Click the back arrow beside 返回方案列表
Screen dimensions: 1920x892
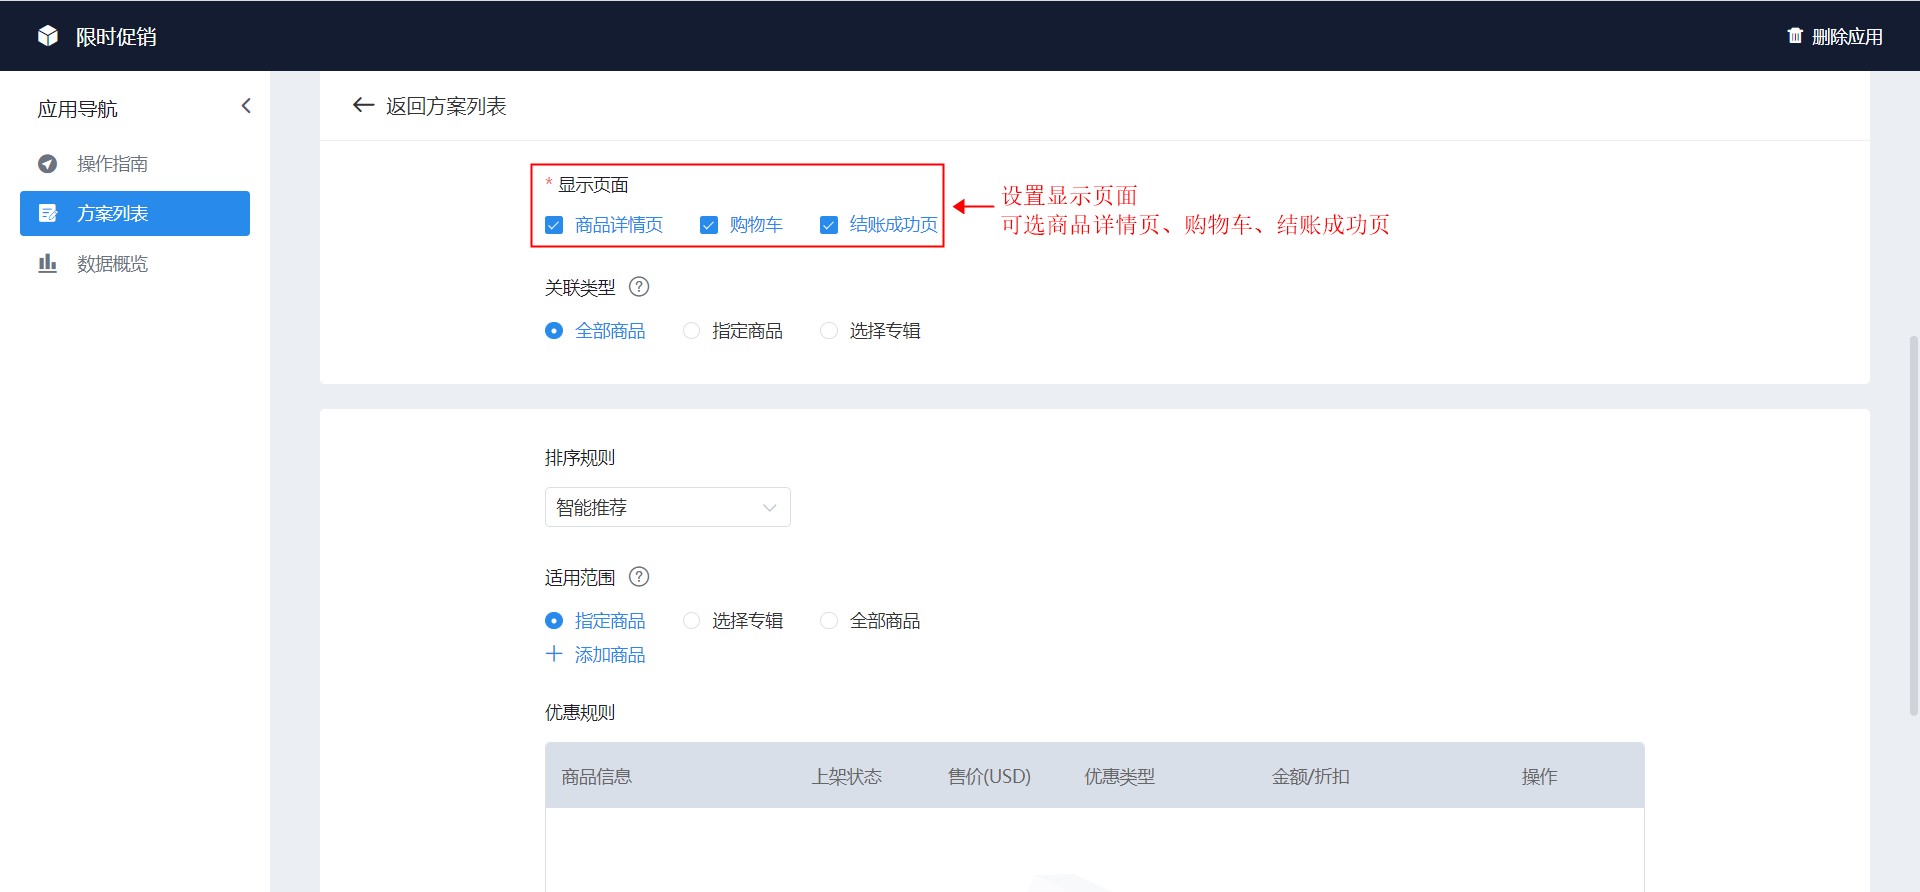click(363, 105)
